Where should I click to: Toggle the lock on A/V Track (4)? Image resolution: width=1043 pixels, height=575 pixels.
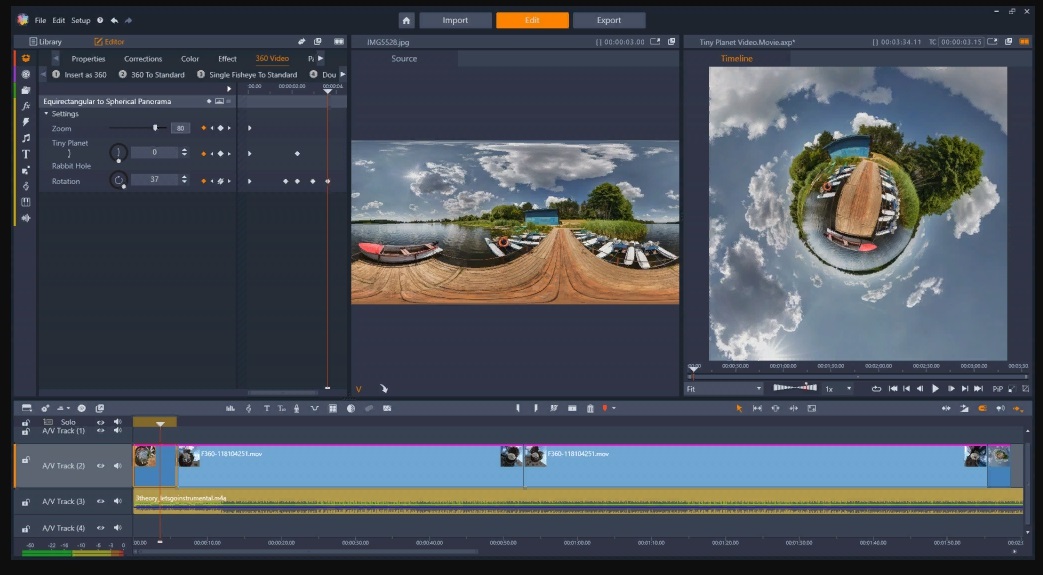[x=25, y=528]
